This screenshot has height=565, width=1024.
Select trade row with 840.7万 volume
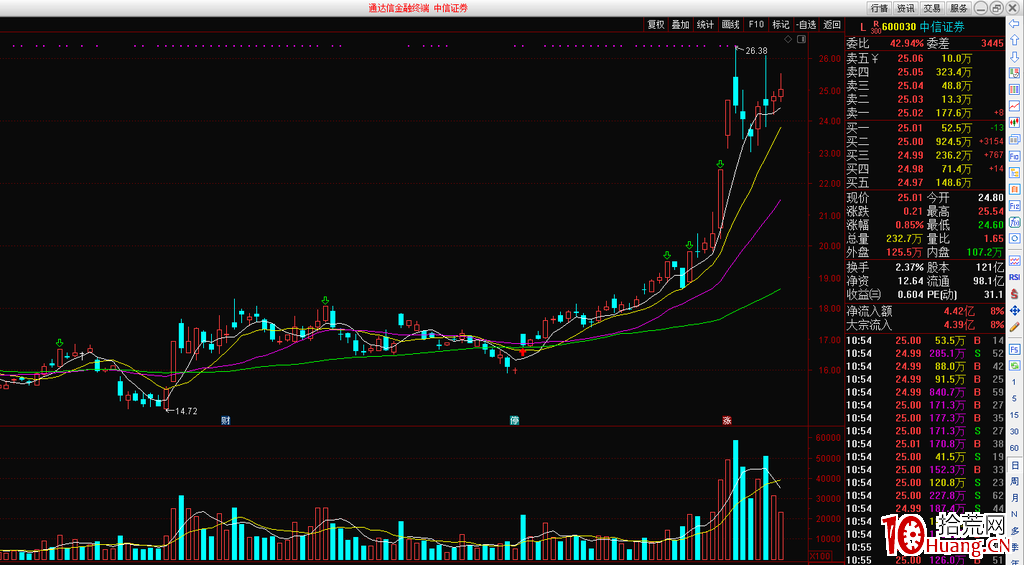click(925, 392)
